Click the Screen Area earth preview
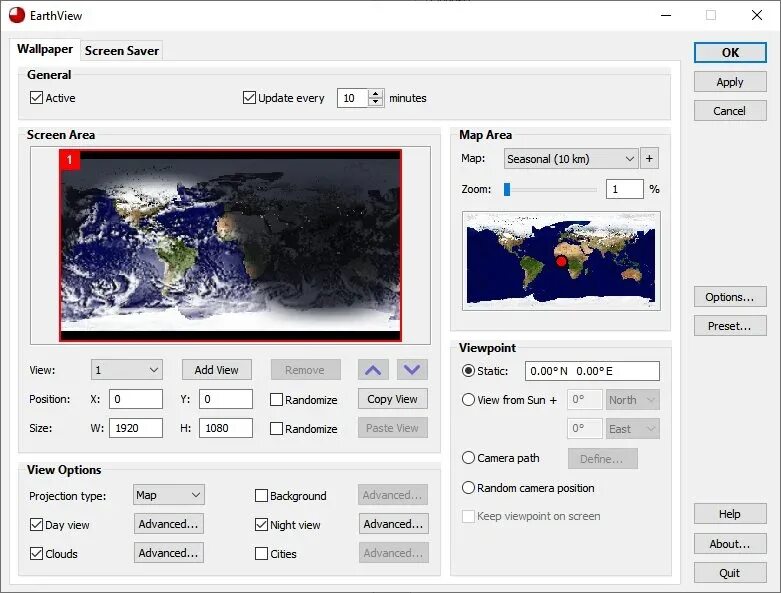 230,245
